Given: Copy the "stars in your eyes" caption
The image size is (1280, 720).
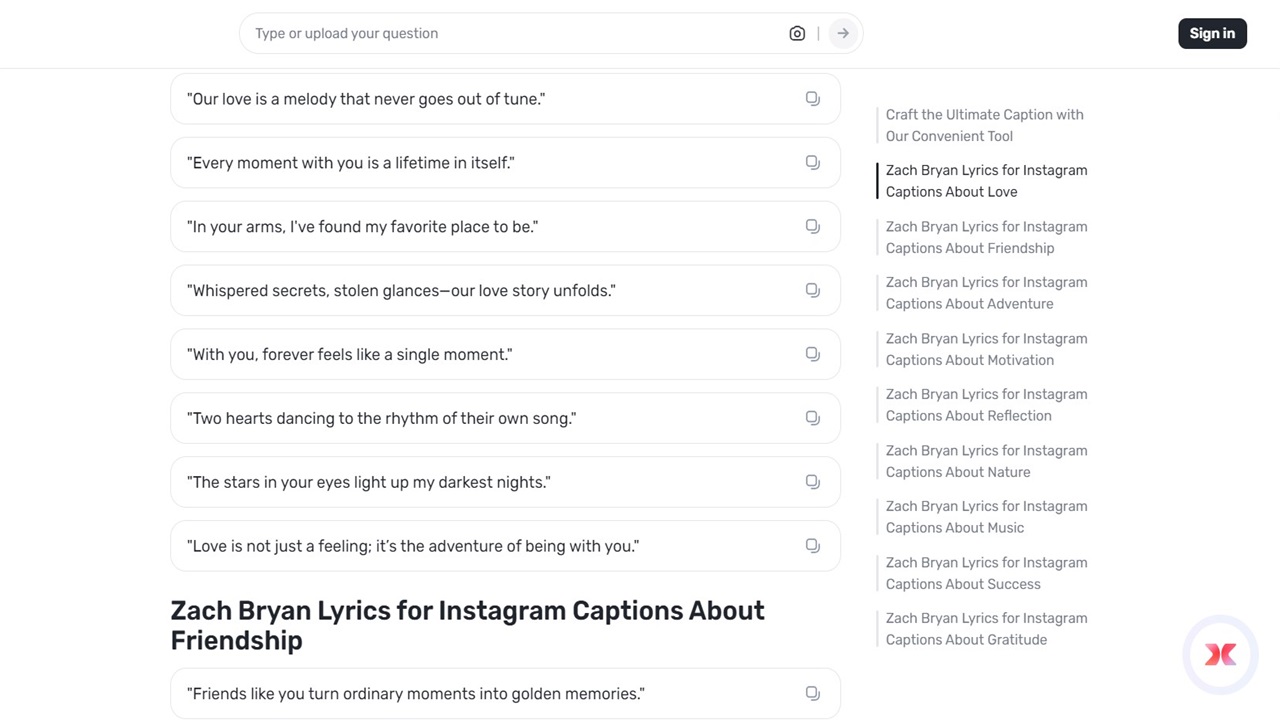Looking at the screenshot, I should 813,483.
